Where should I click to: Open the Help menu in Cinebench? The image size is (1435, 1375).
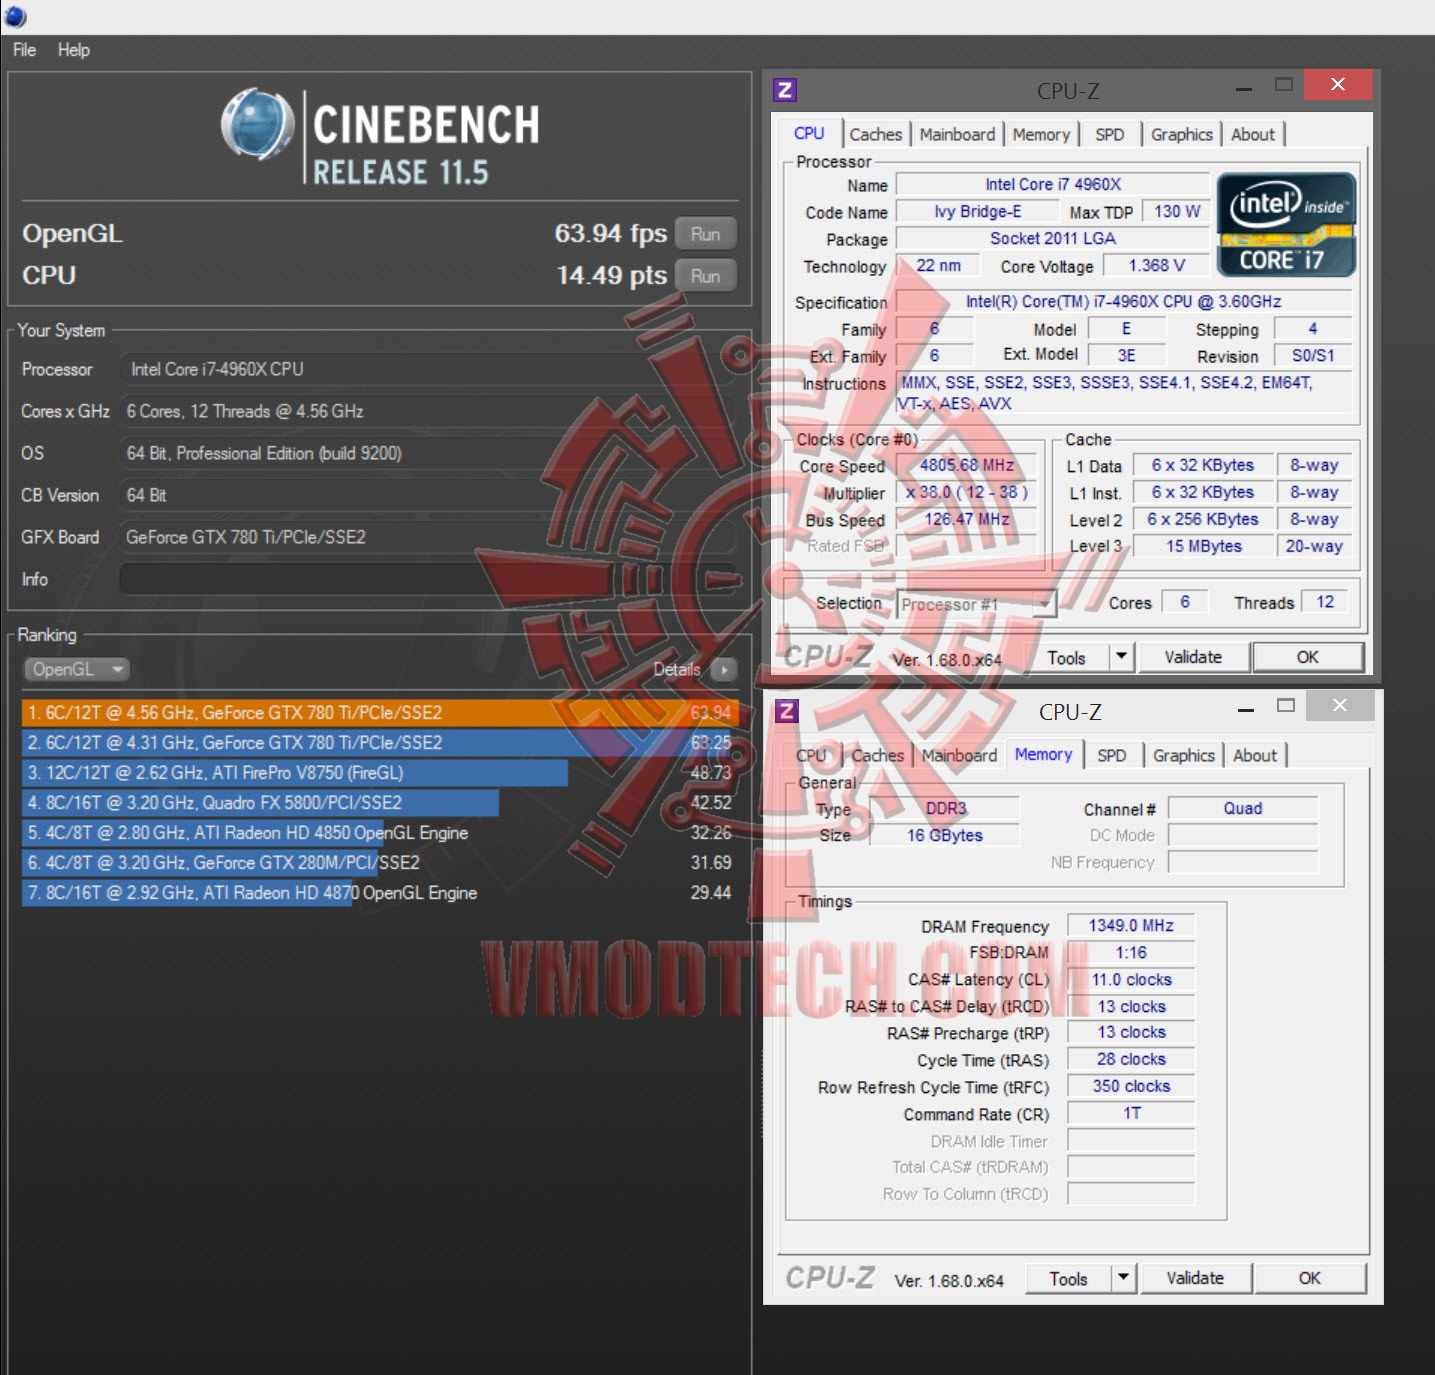[74, 50]
